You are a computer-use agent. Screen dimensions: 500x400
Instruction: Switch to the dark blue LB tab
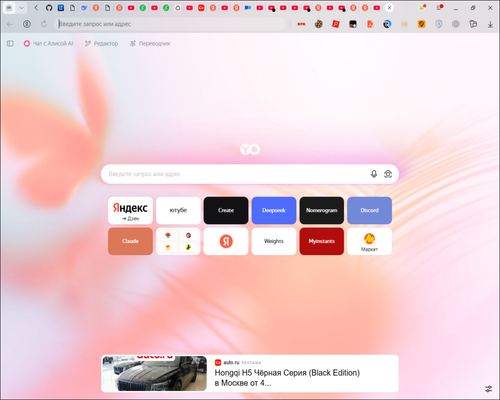pos(61,8)
